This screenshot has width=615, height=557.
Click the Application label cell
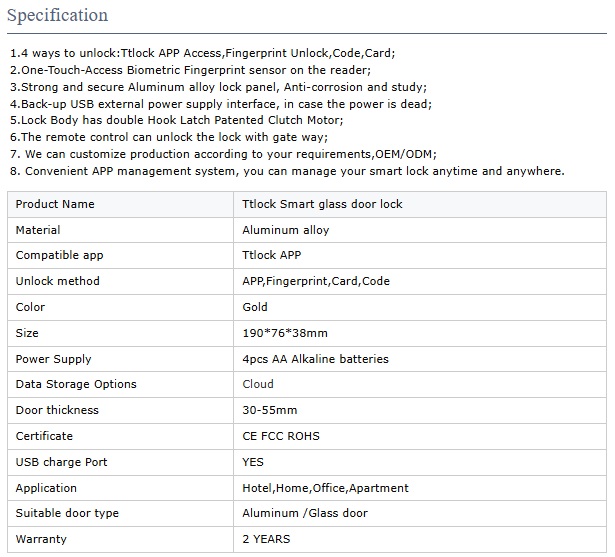120,488
